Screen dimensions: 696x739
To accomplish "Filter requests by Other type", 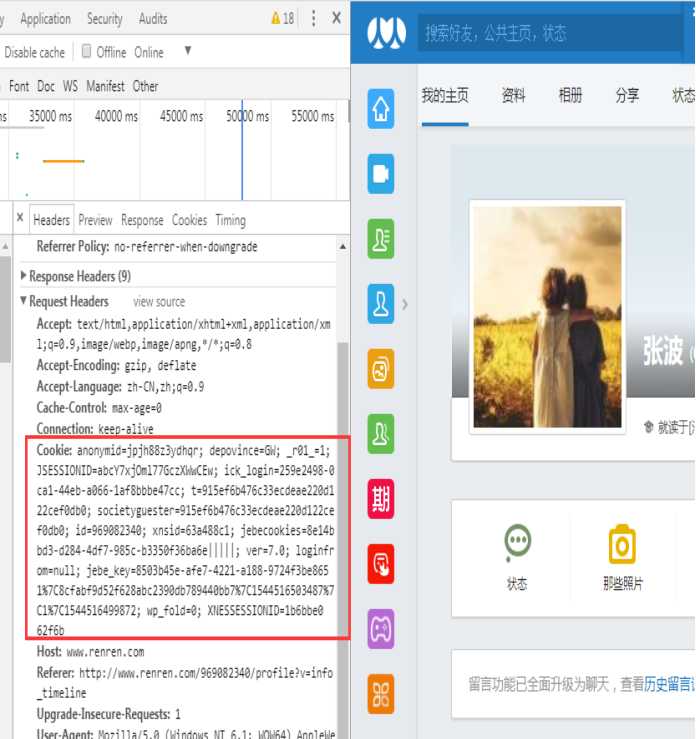I will (x=145, y=86).
